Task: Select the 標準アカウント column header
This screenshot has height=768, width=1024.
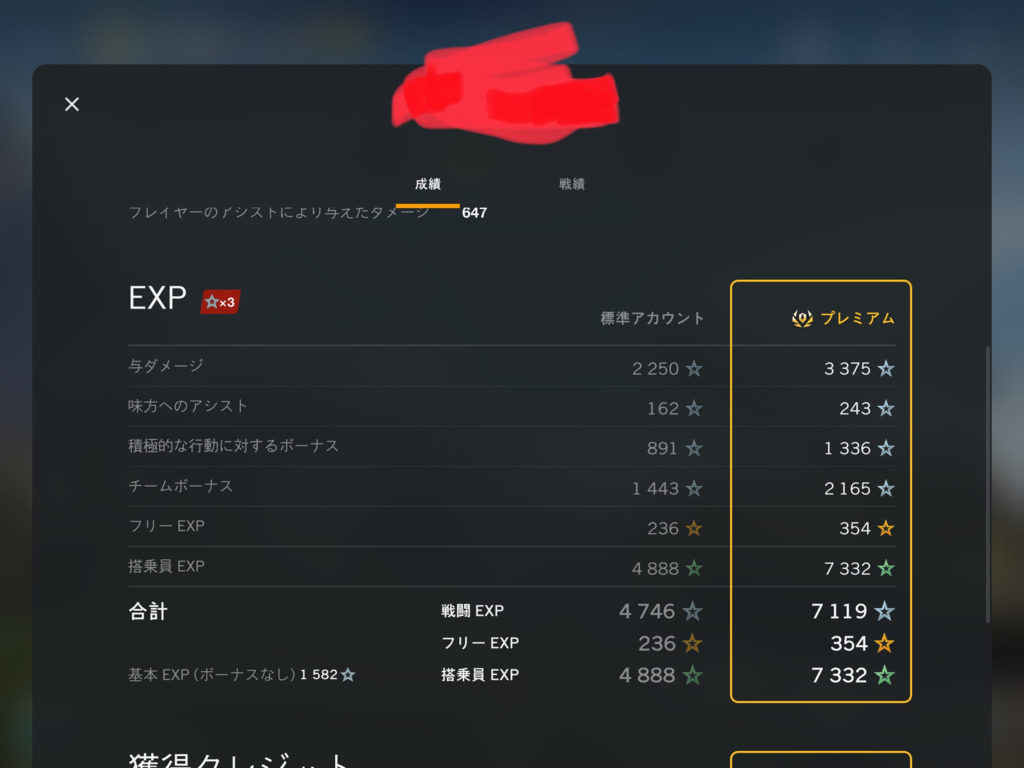Action: [652, 318]
